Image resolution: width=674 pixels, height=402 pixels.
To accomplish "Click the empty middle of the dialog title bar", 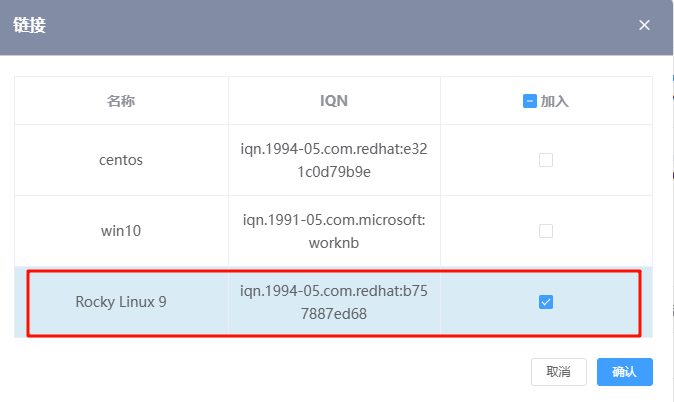I will [x=330, y=26].
